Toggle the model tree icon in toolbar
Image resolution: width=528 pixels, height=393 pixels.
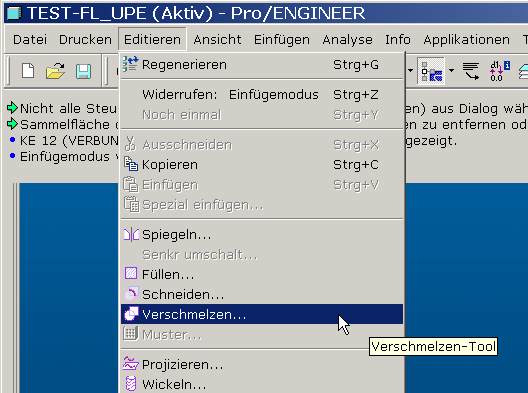tap(431, 71)
